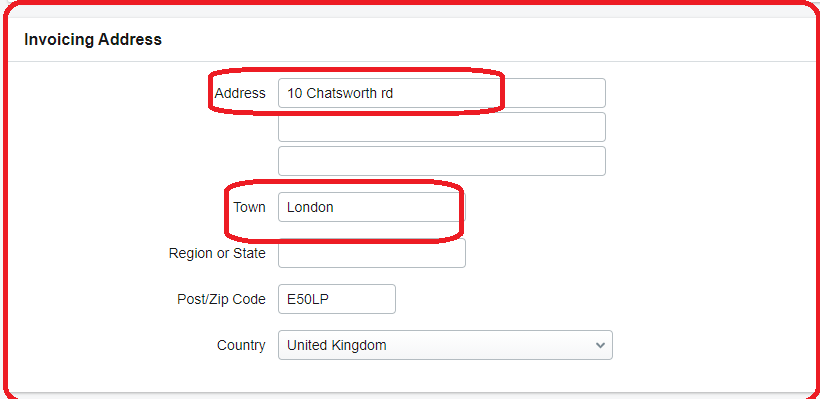Click the 'E50LP' postcode text
The width and height of the screenshot is (820, 399).
(308, 299)
